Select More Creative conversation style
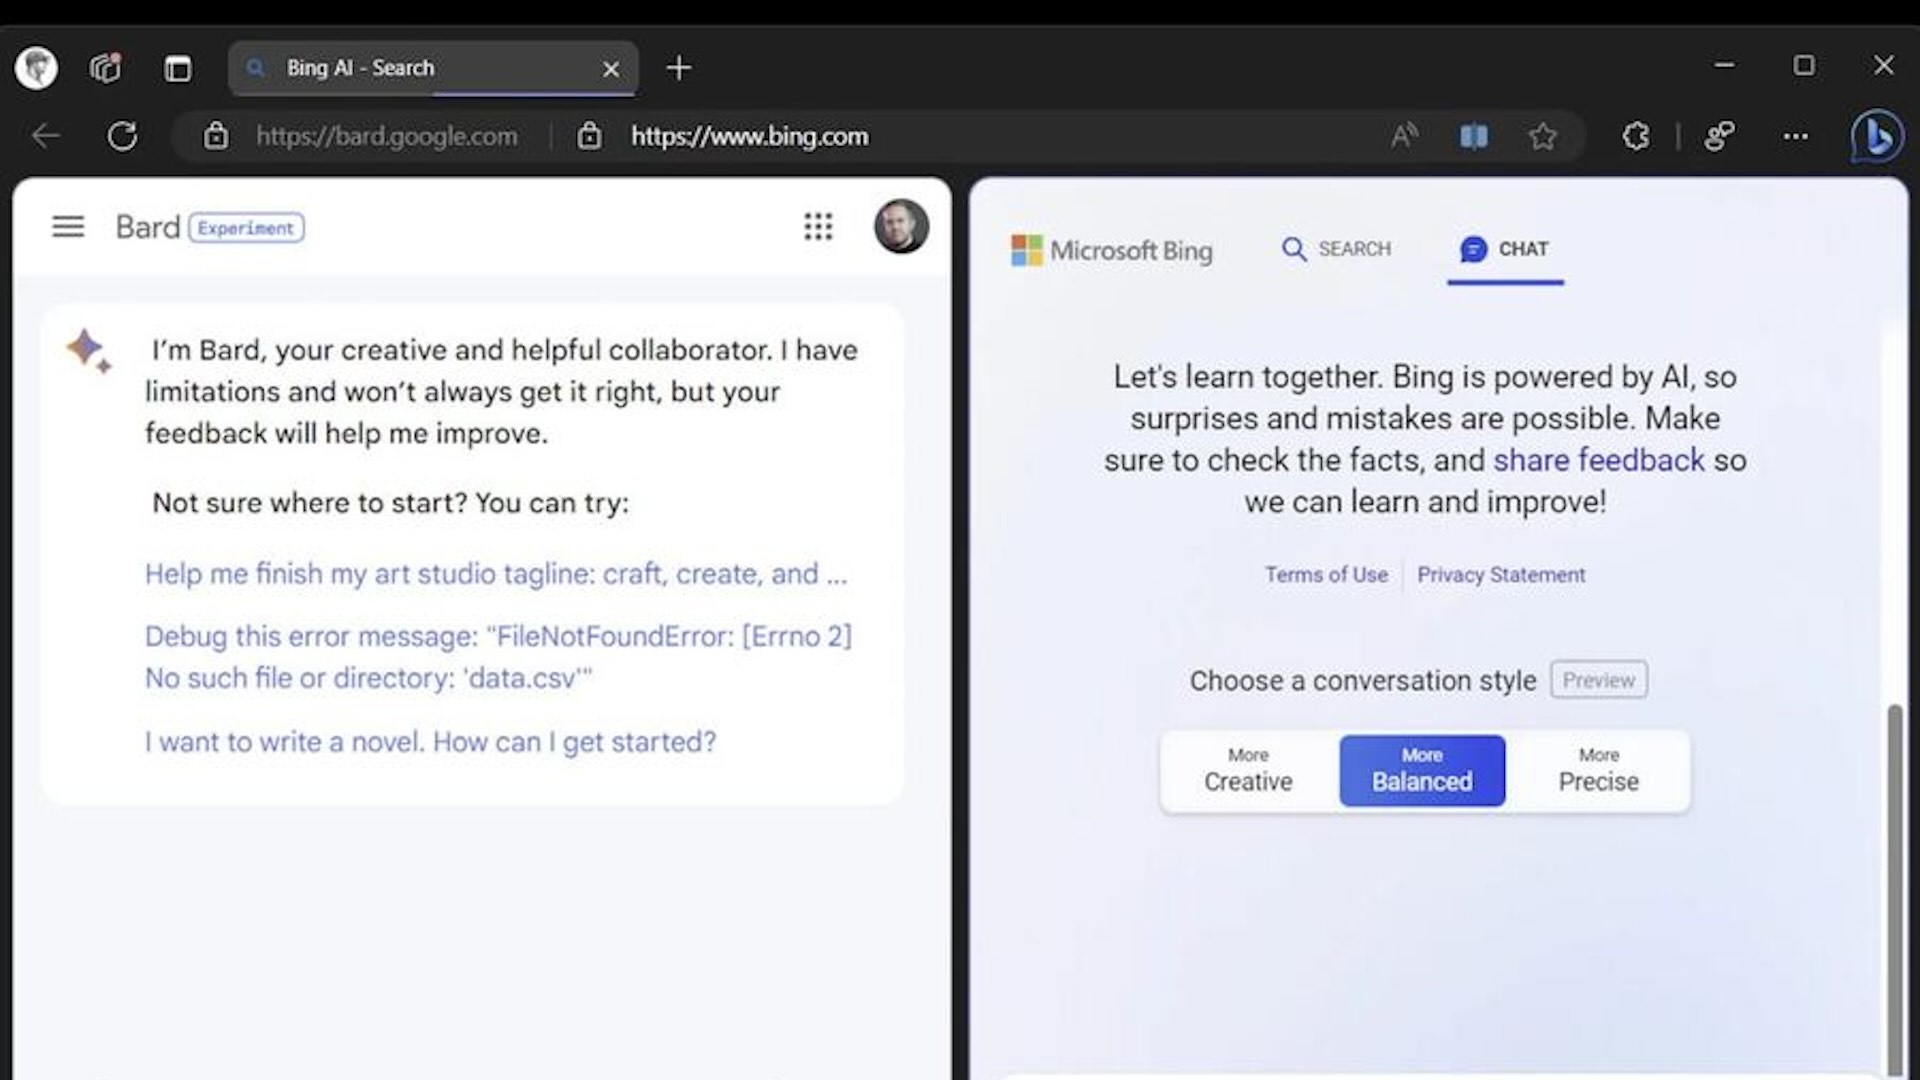The height and width of the screenshot is (1080, 1920). coord(1248,770)
